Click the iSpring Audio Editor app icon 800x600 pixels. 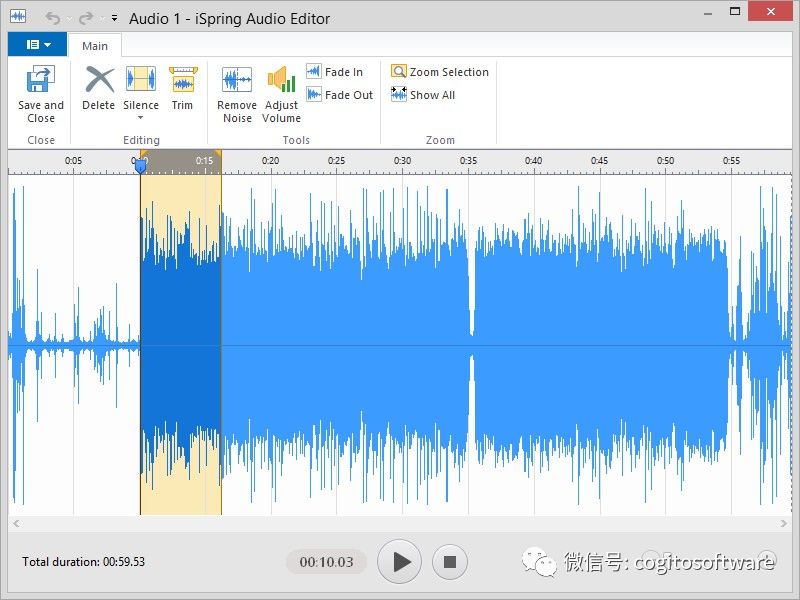coord(18,17)
